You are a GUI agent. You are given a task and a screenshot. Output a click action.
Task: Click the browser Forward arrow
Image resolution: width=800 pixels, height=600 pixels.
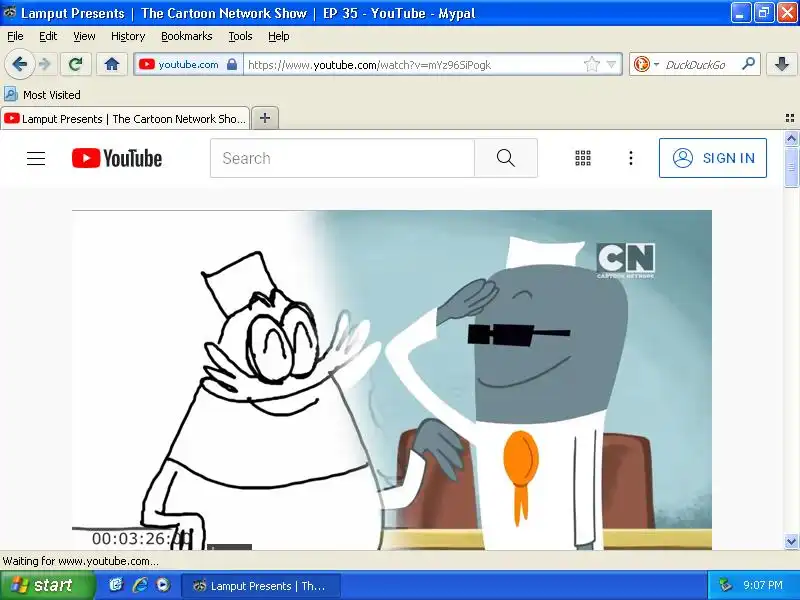pyautogui.click(x=45, y=64)
